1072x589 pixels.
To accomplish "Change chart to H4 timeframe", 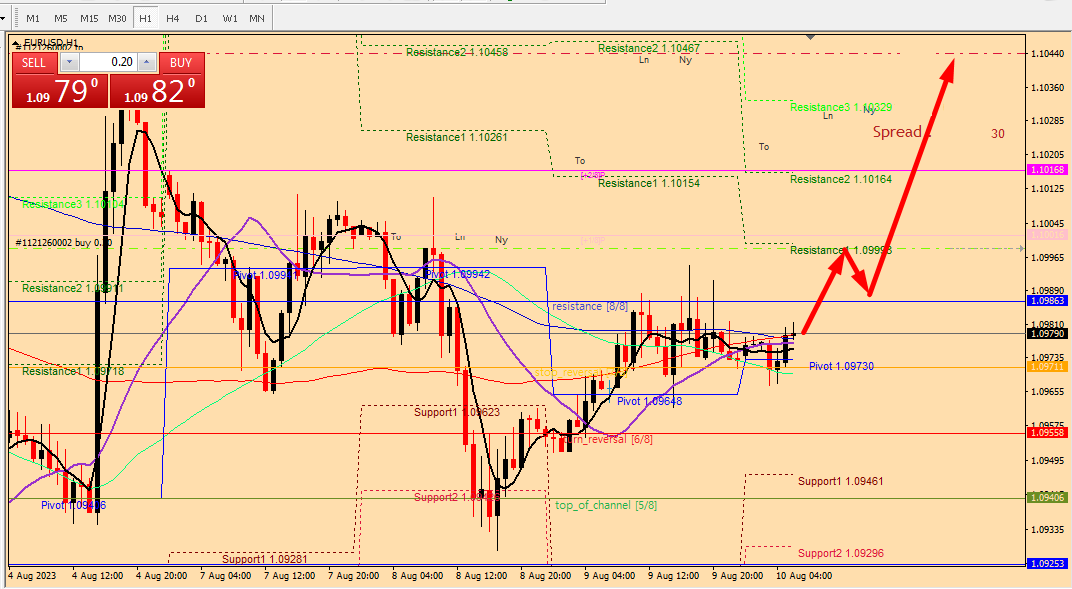I will (173, 18).
